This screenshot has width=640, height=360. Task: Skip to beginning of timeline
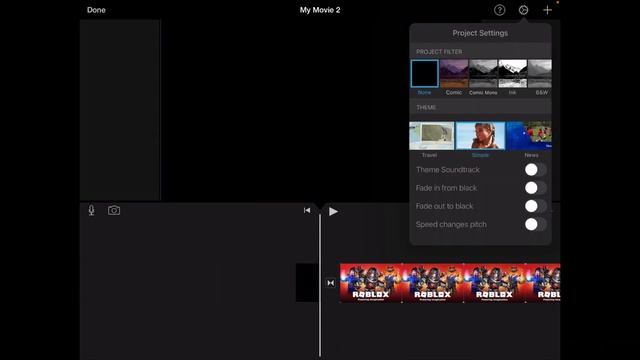click(307, 210)
